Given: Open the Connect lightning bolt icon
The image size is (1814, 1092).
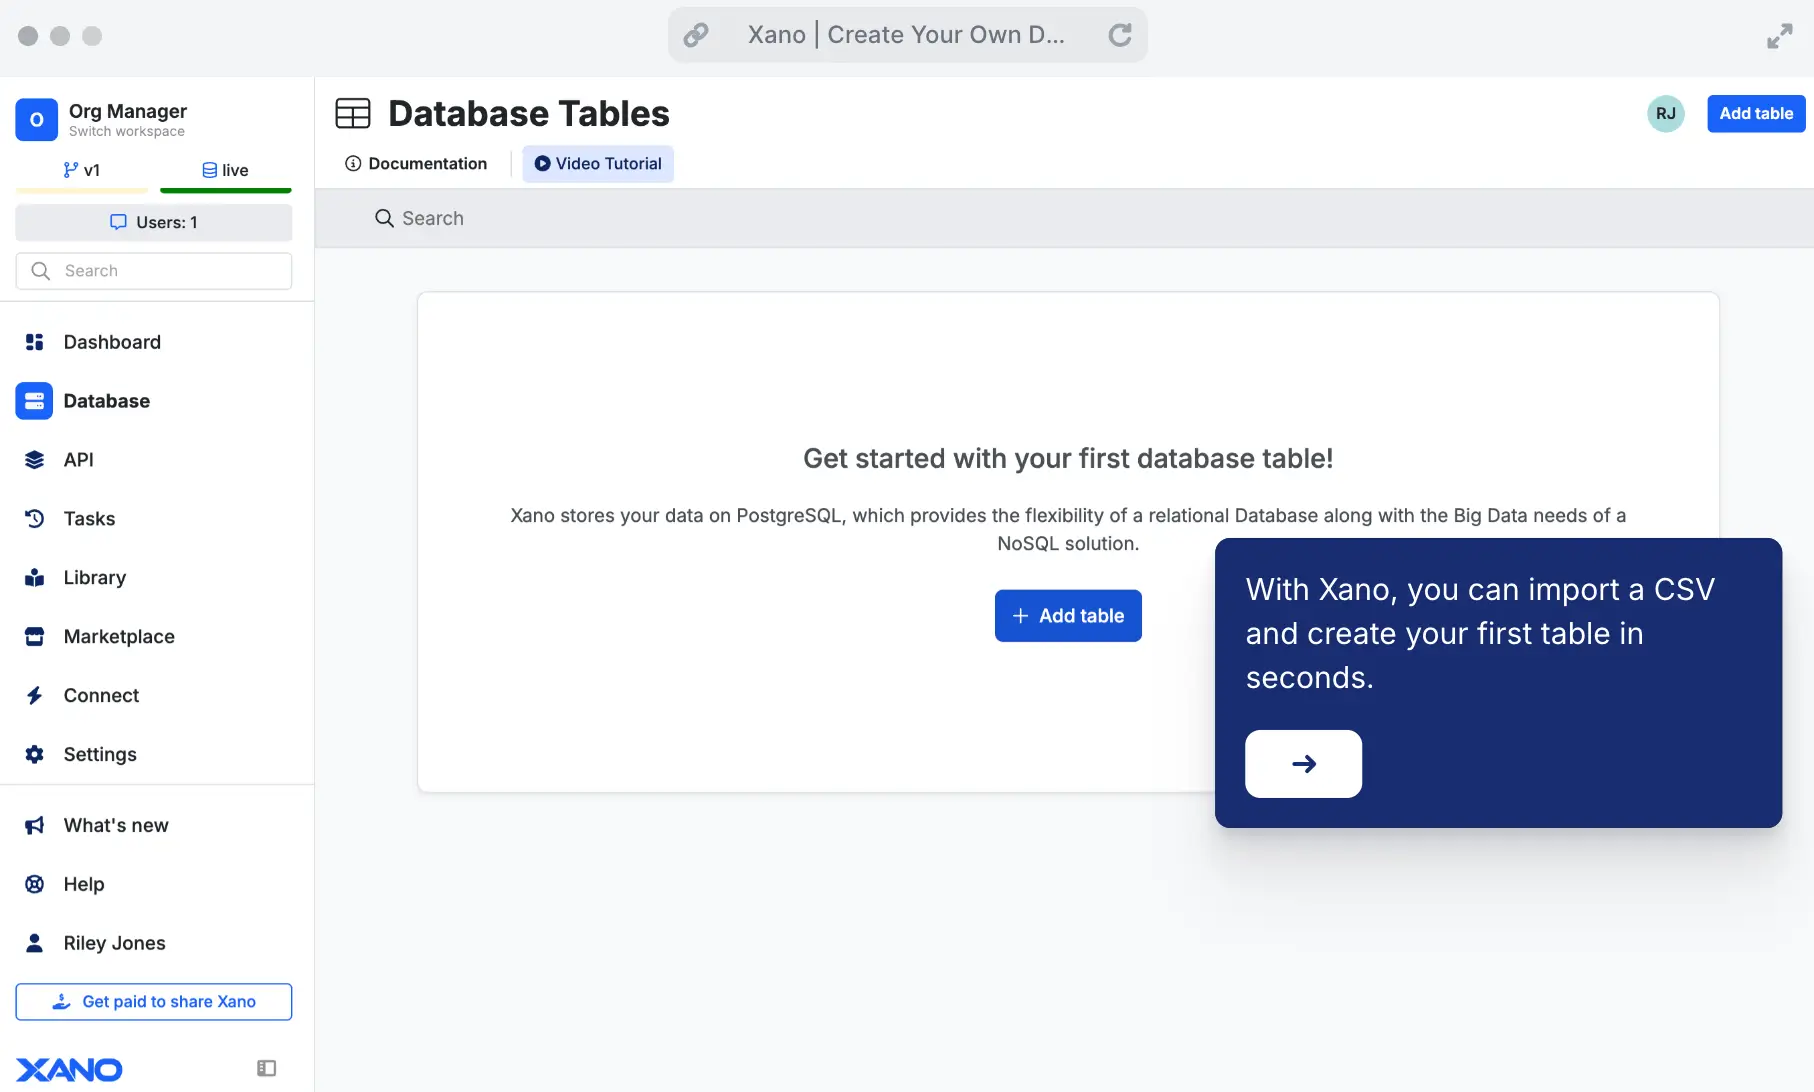Looking at the screenshot, I should 35,696.
